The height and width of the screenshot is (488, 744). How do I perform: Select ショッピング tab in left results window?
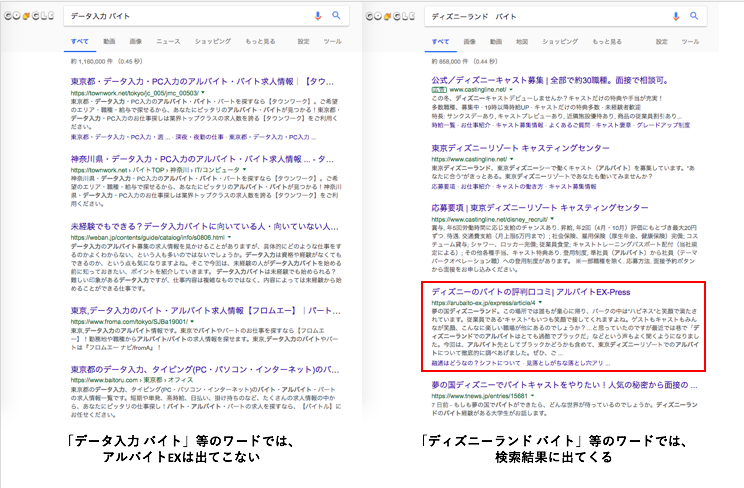[213, 41]
